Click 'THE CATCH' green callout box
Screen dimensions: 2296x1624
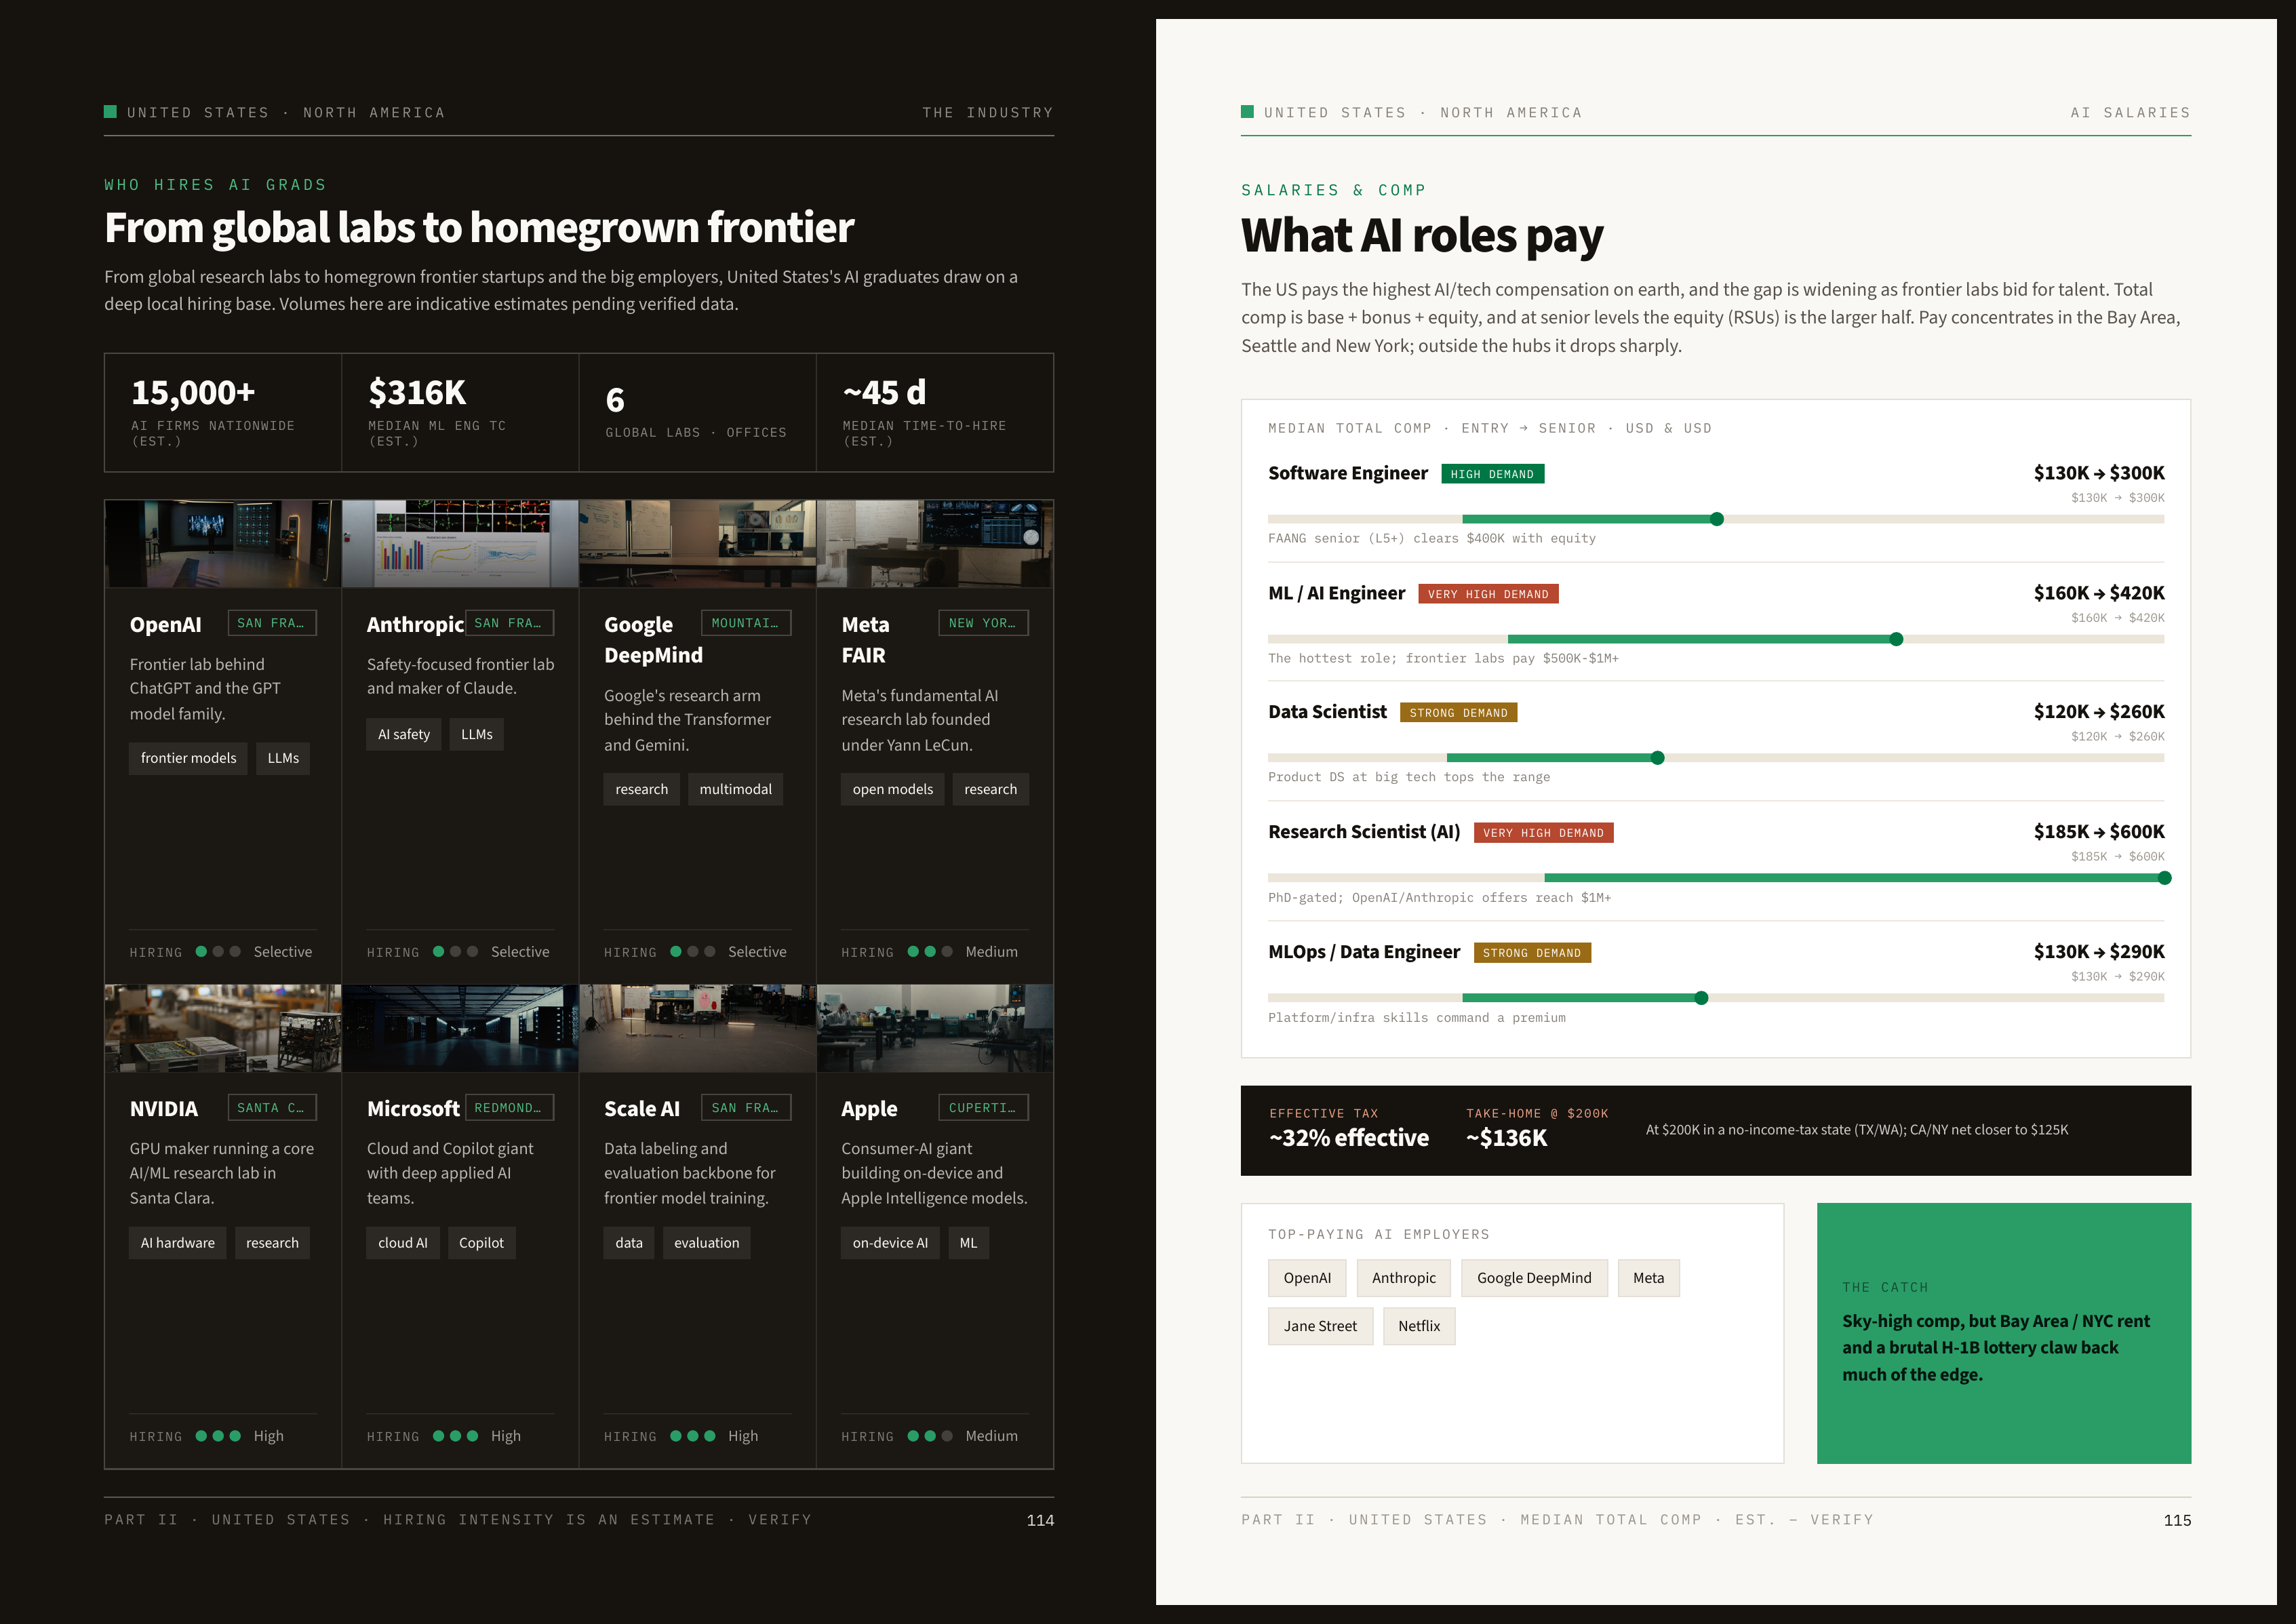click(2003, 1333)
